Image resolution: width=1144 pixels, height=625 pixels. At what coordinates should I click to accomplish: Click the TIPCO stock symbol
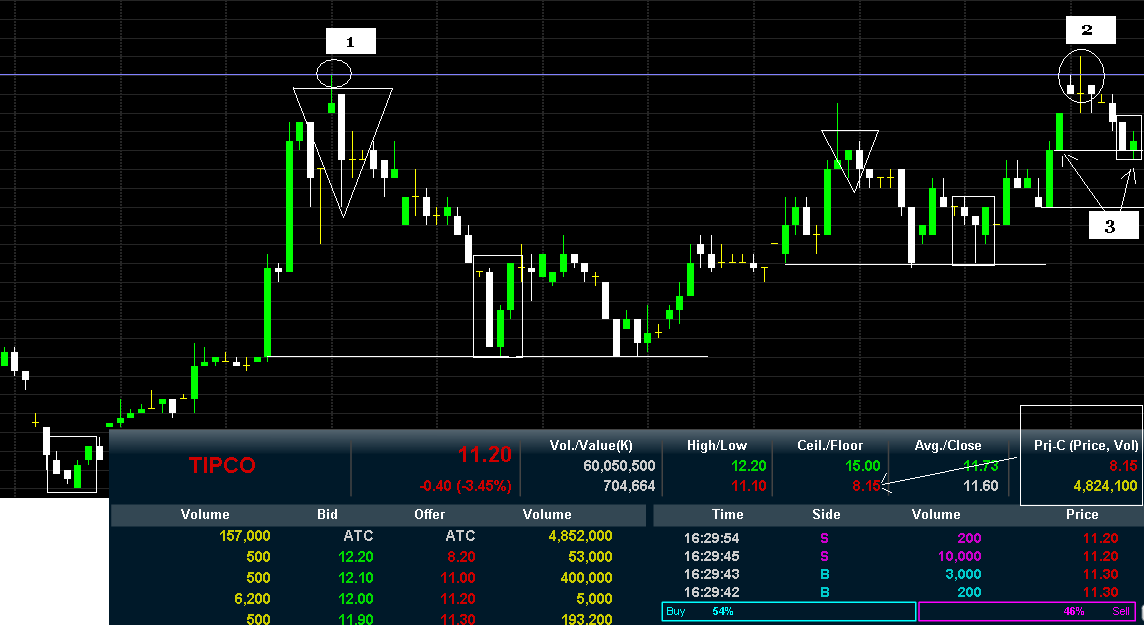point(222,465)
